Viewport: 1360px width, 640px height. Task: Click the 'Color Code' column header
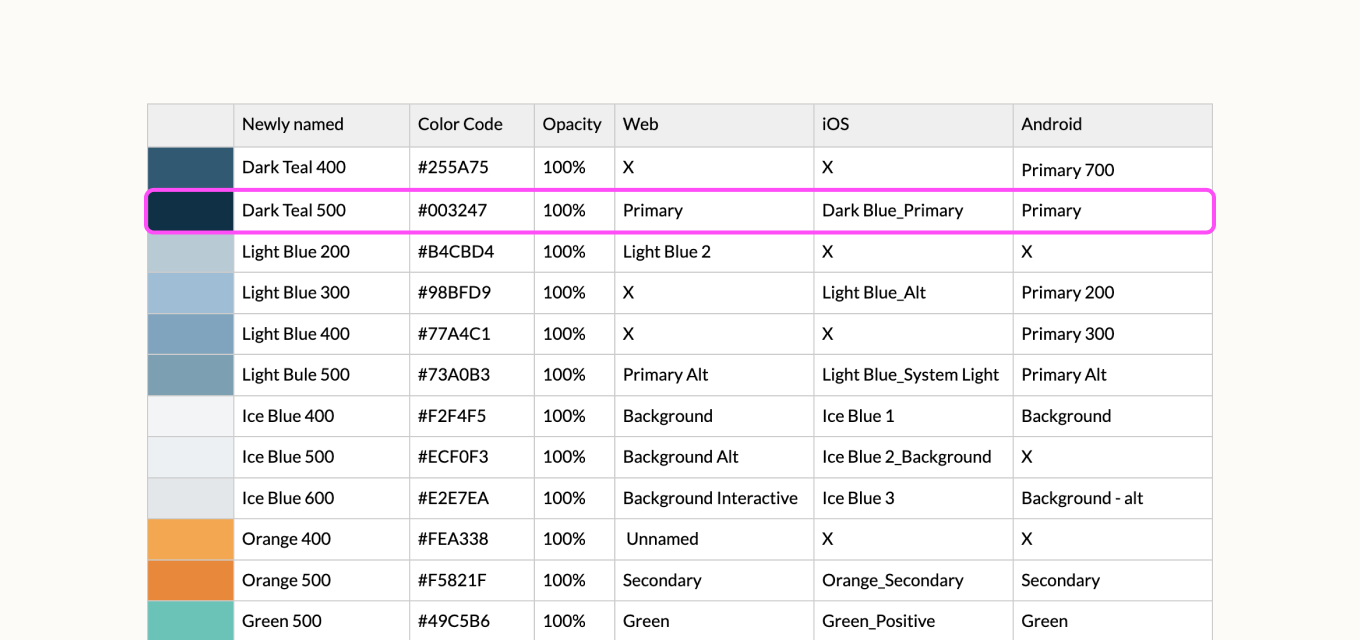tap(460, 125)
